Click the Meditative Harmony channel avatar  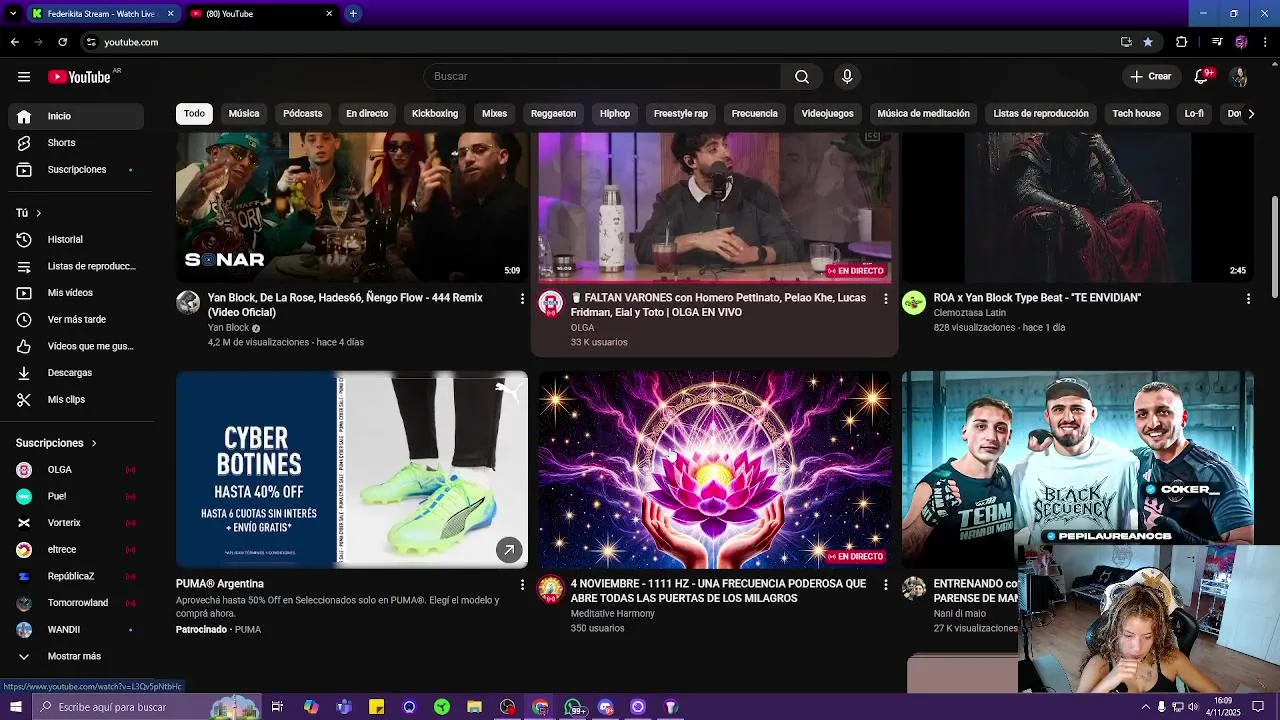(x=551, y=589)
